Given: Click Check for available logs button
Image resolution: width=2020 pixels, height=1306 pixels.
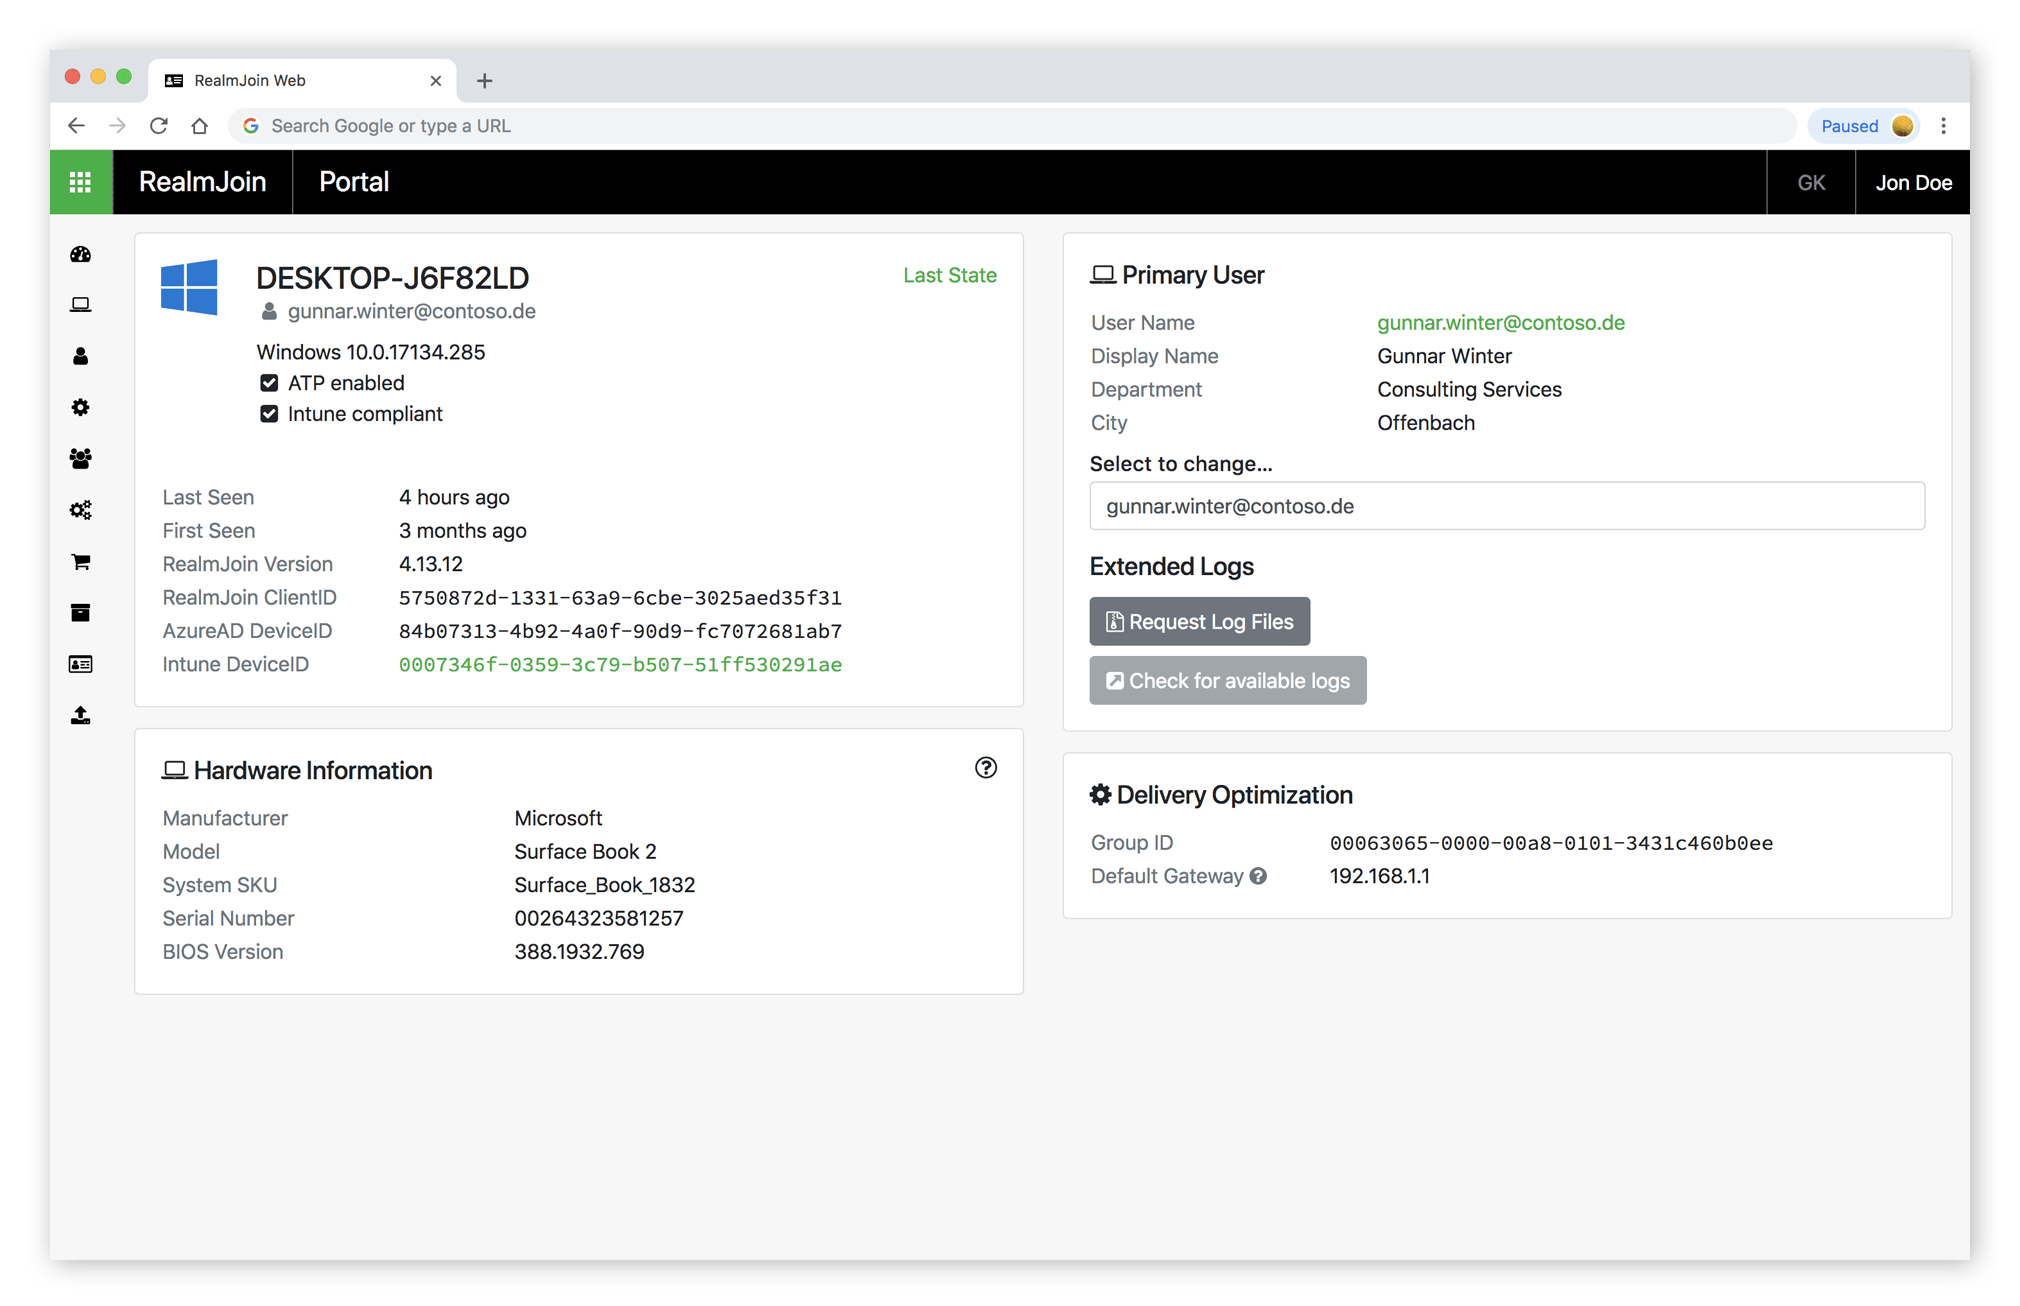Looking at the screenshot, I should pos(1228,681).
